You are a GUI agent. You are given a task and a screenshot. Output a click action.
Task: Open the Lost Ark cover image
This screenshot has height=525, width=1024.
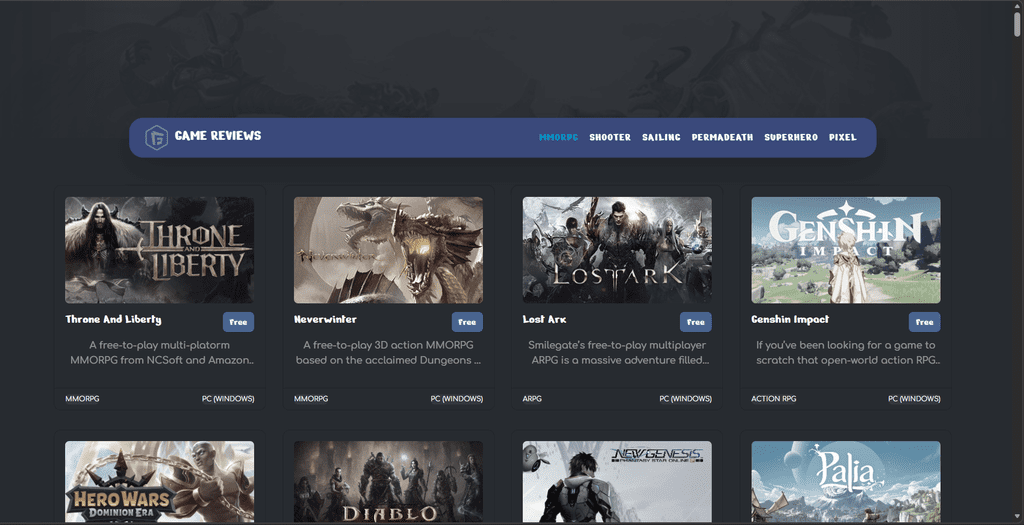617,250
